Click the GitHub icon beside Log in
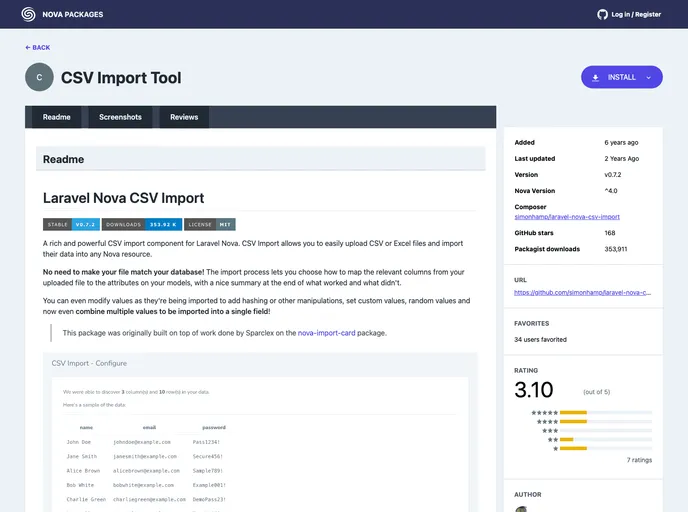This screenshot has height=512, width=688. pyautogui.click(x=602, y=14)
